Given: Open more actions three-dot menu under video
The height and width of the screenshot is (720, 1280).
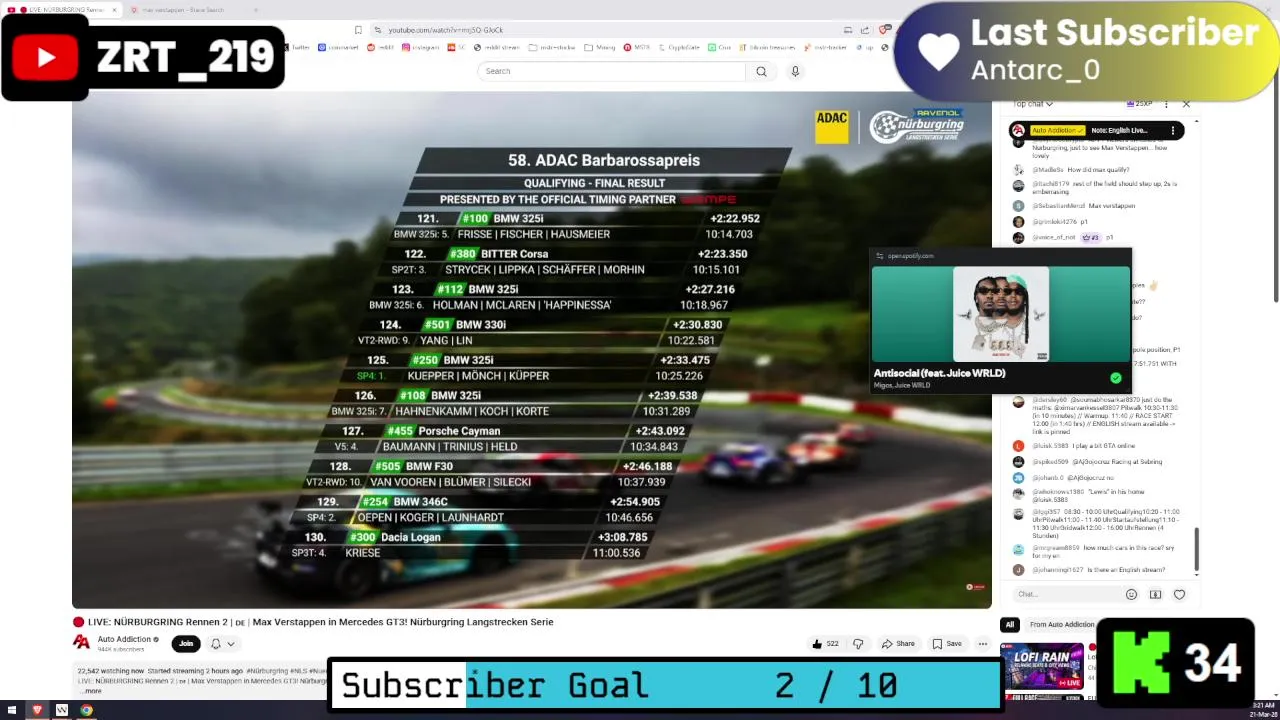Looking at the screenshot, I should [x=982, y=644].
